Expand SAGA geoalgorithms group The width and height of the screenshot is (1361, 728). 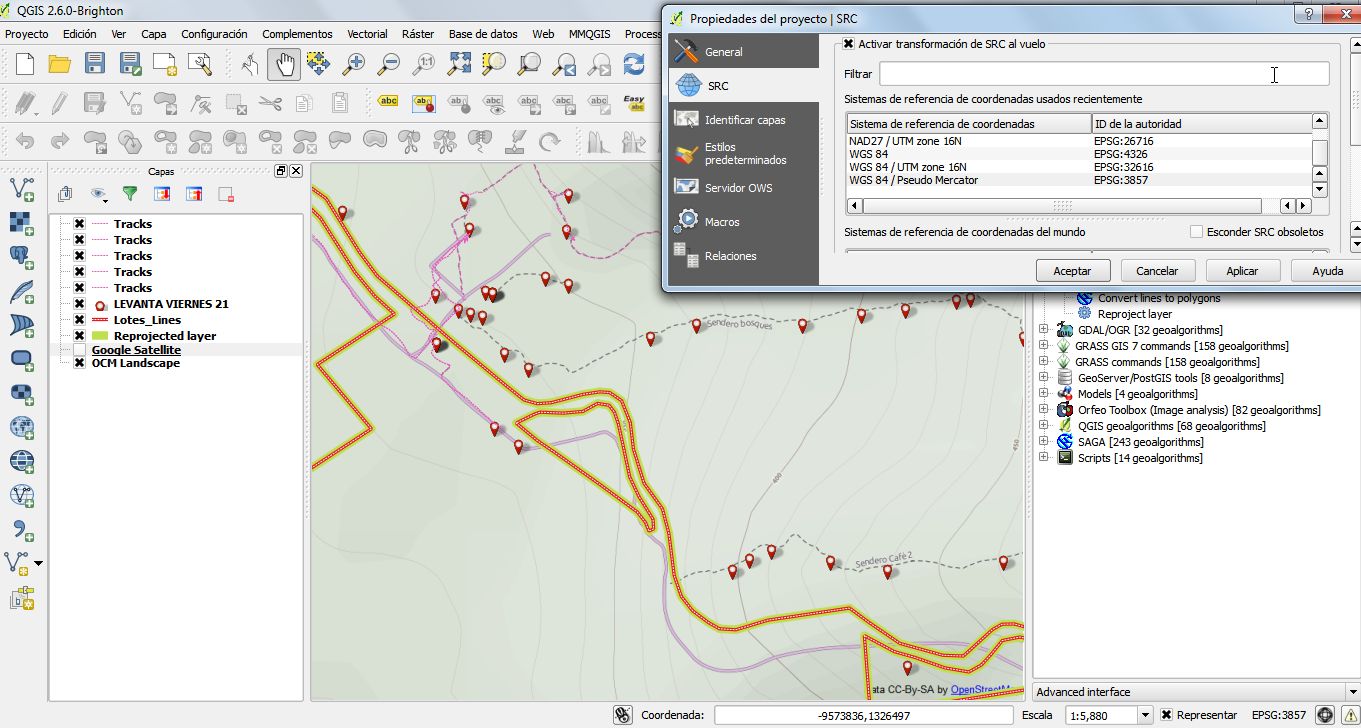click(1043, 442)
